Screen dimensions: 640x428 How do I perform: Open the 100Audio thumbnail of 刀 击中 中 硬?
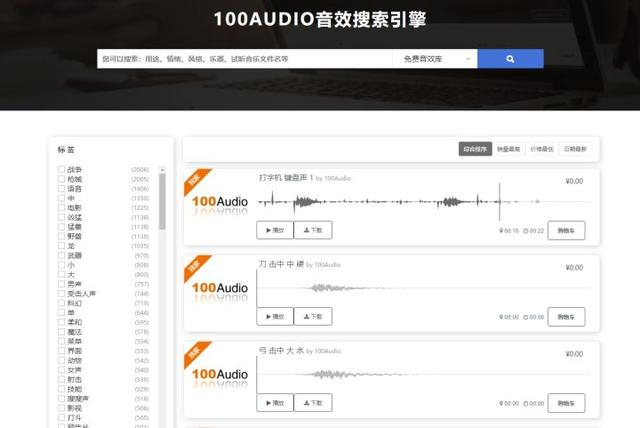pos(220,292)
